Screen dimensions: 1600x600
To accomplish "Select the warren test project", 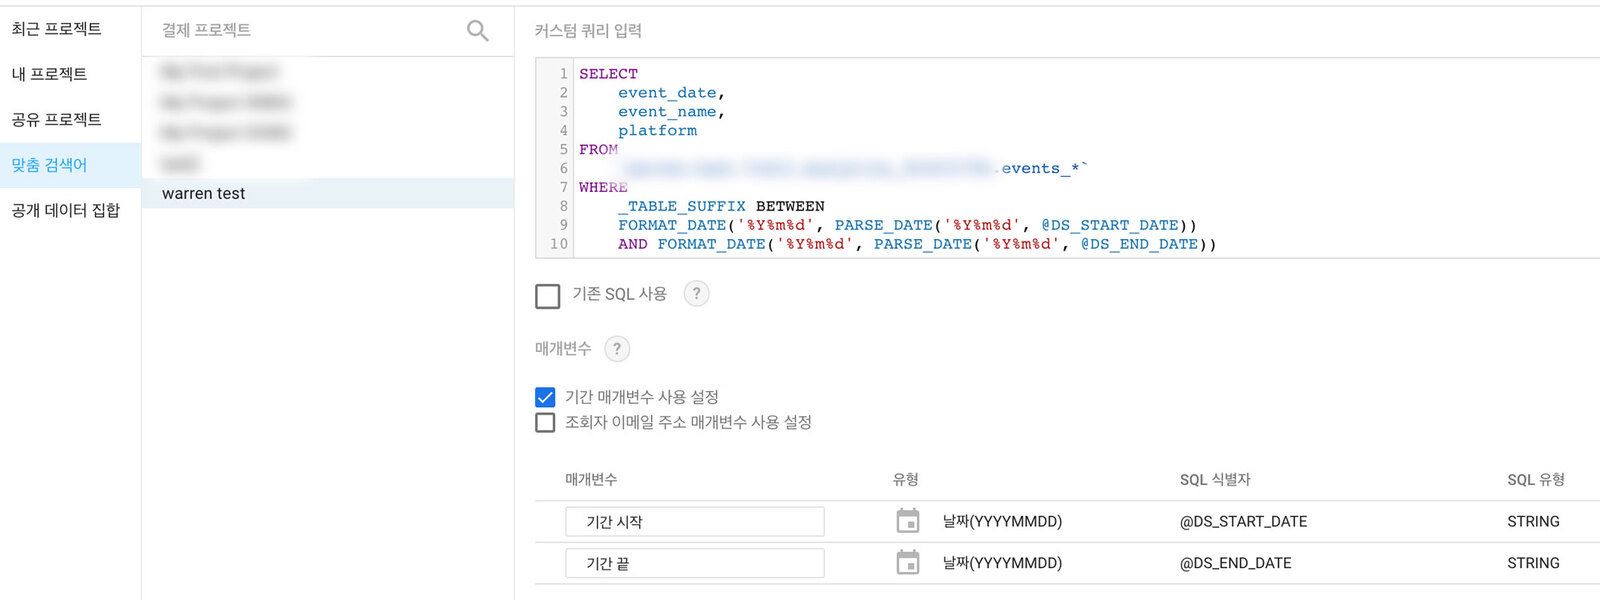I will [328, 193].
